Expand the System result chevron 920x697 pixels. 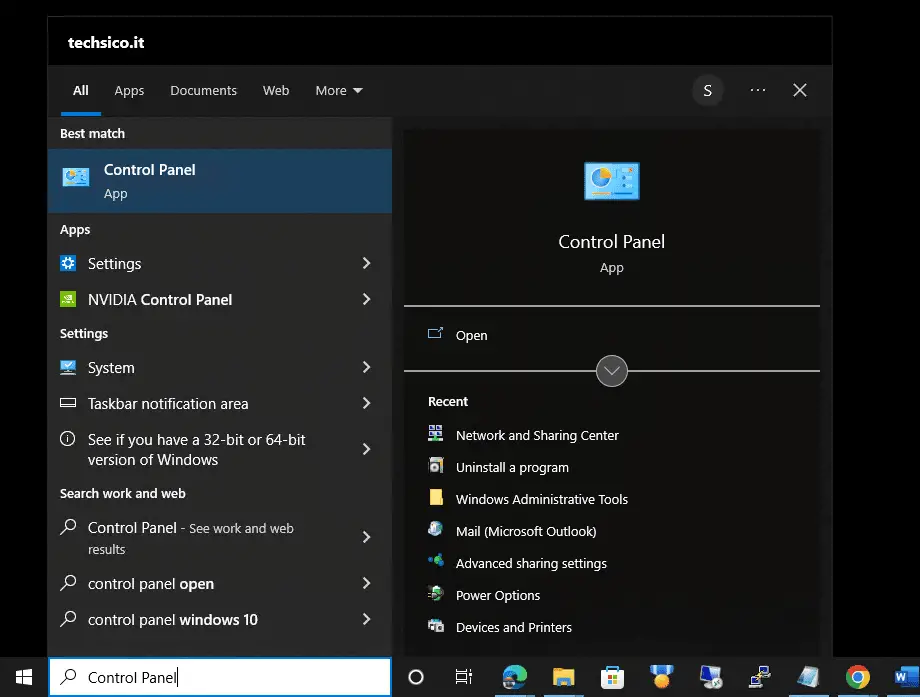pos(366,367)
